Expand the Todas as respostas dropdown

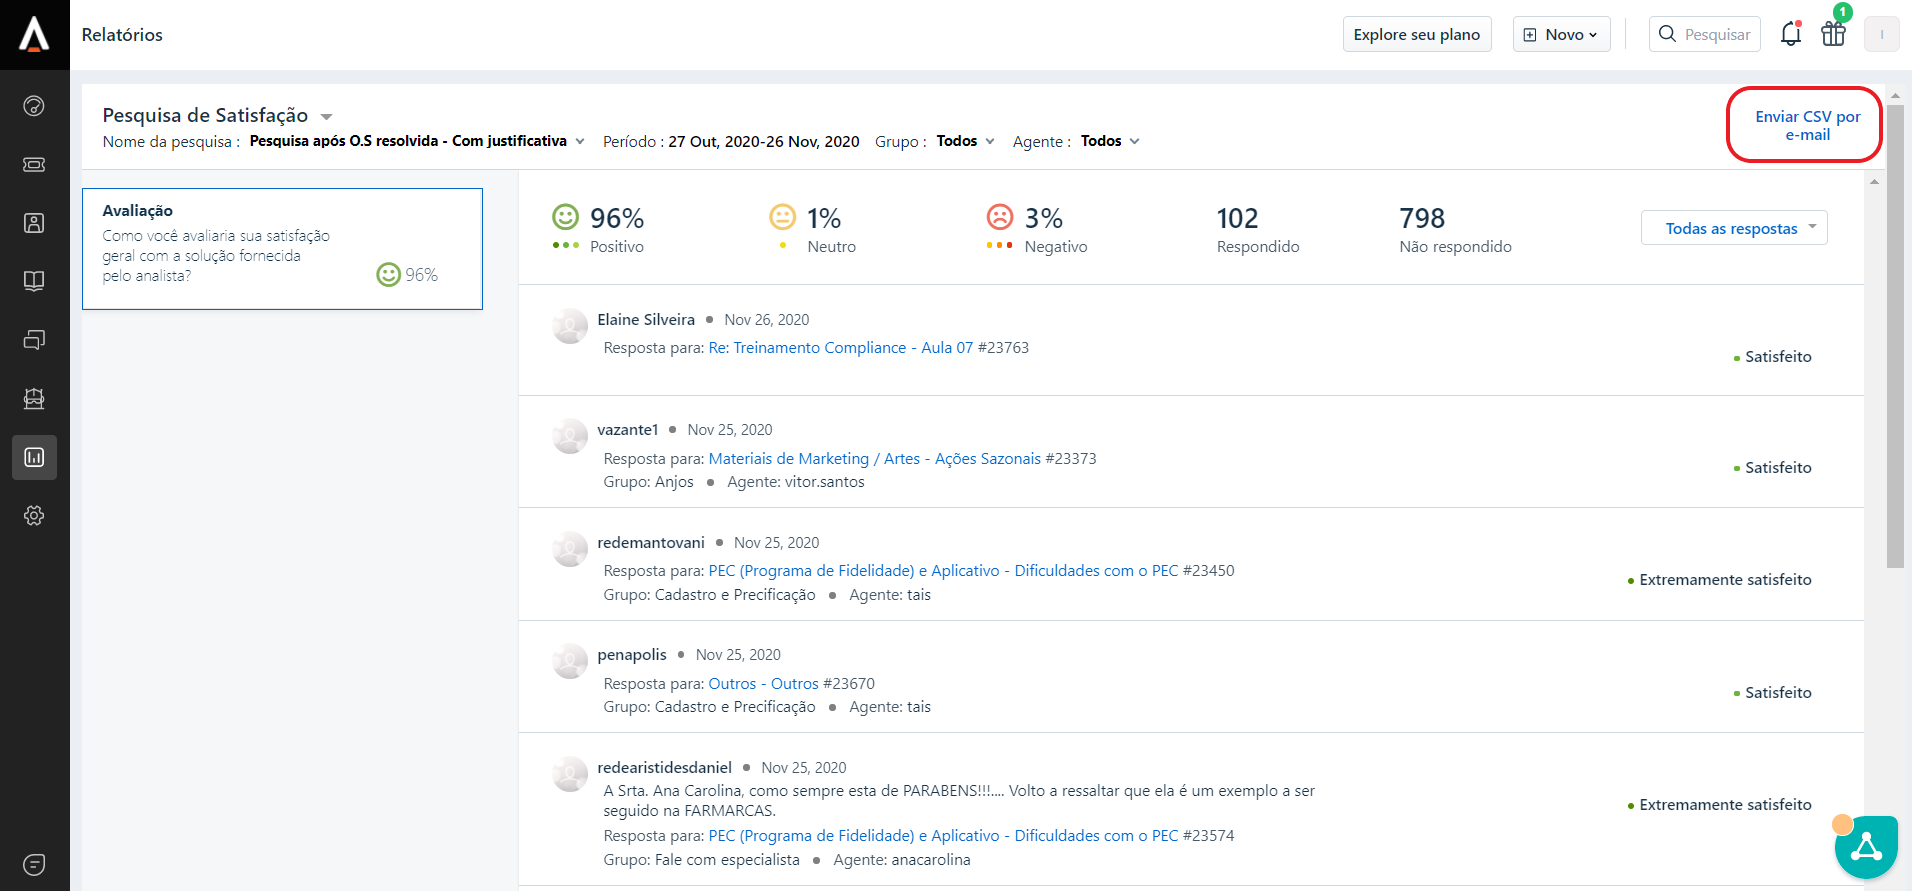click(1733, 228)
